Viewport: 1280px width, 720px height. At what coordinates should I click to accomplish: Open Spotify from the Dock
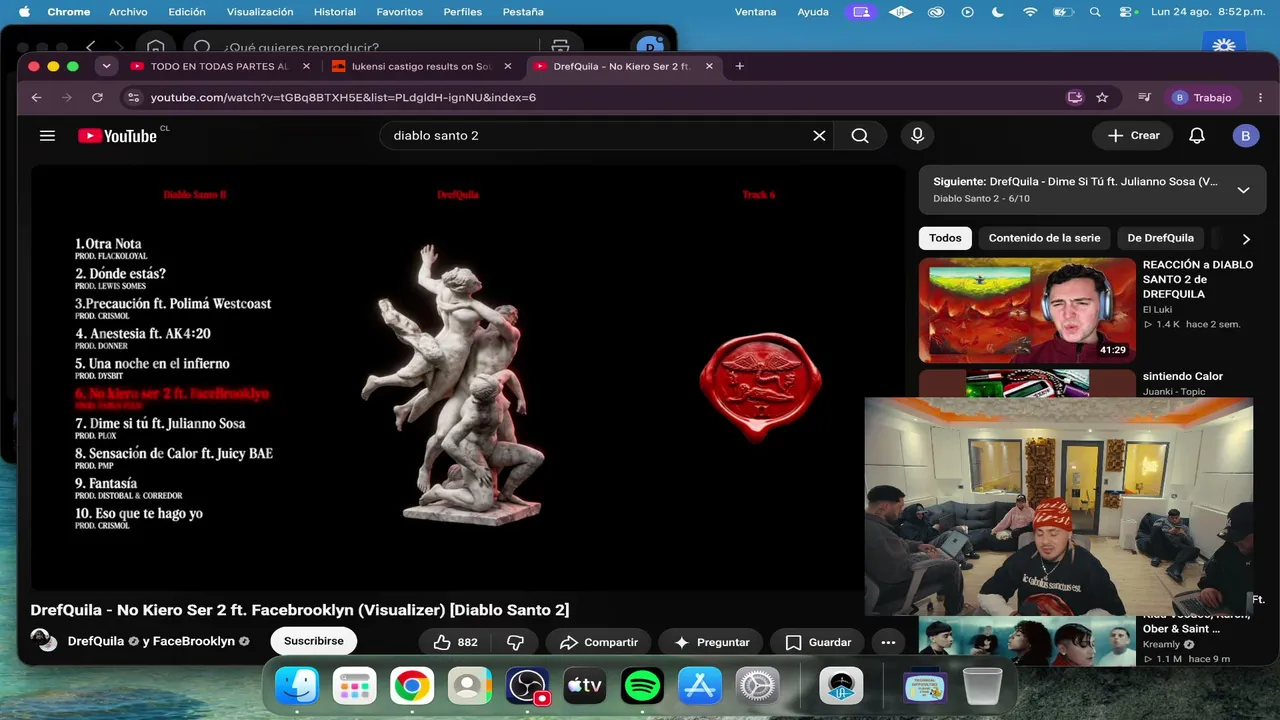[x=642, y=686]
